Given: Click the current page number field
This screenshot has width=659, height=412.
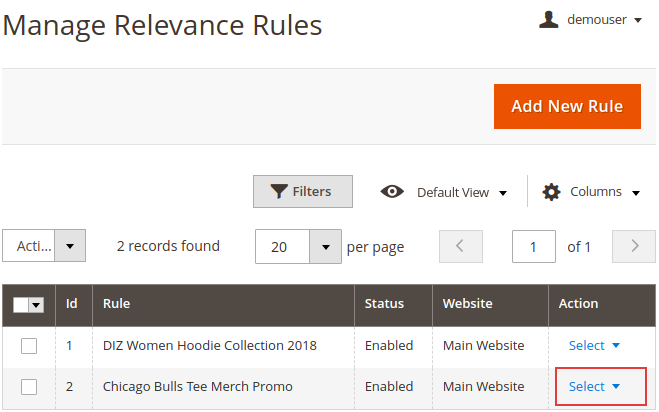Looking at the screenshot, I should tap(533, 246).
